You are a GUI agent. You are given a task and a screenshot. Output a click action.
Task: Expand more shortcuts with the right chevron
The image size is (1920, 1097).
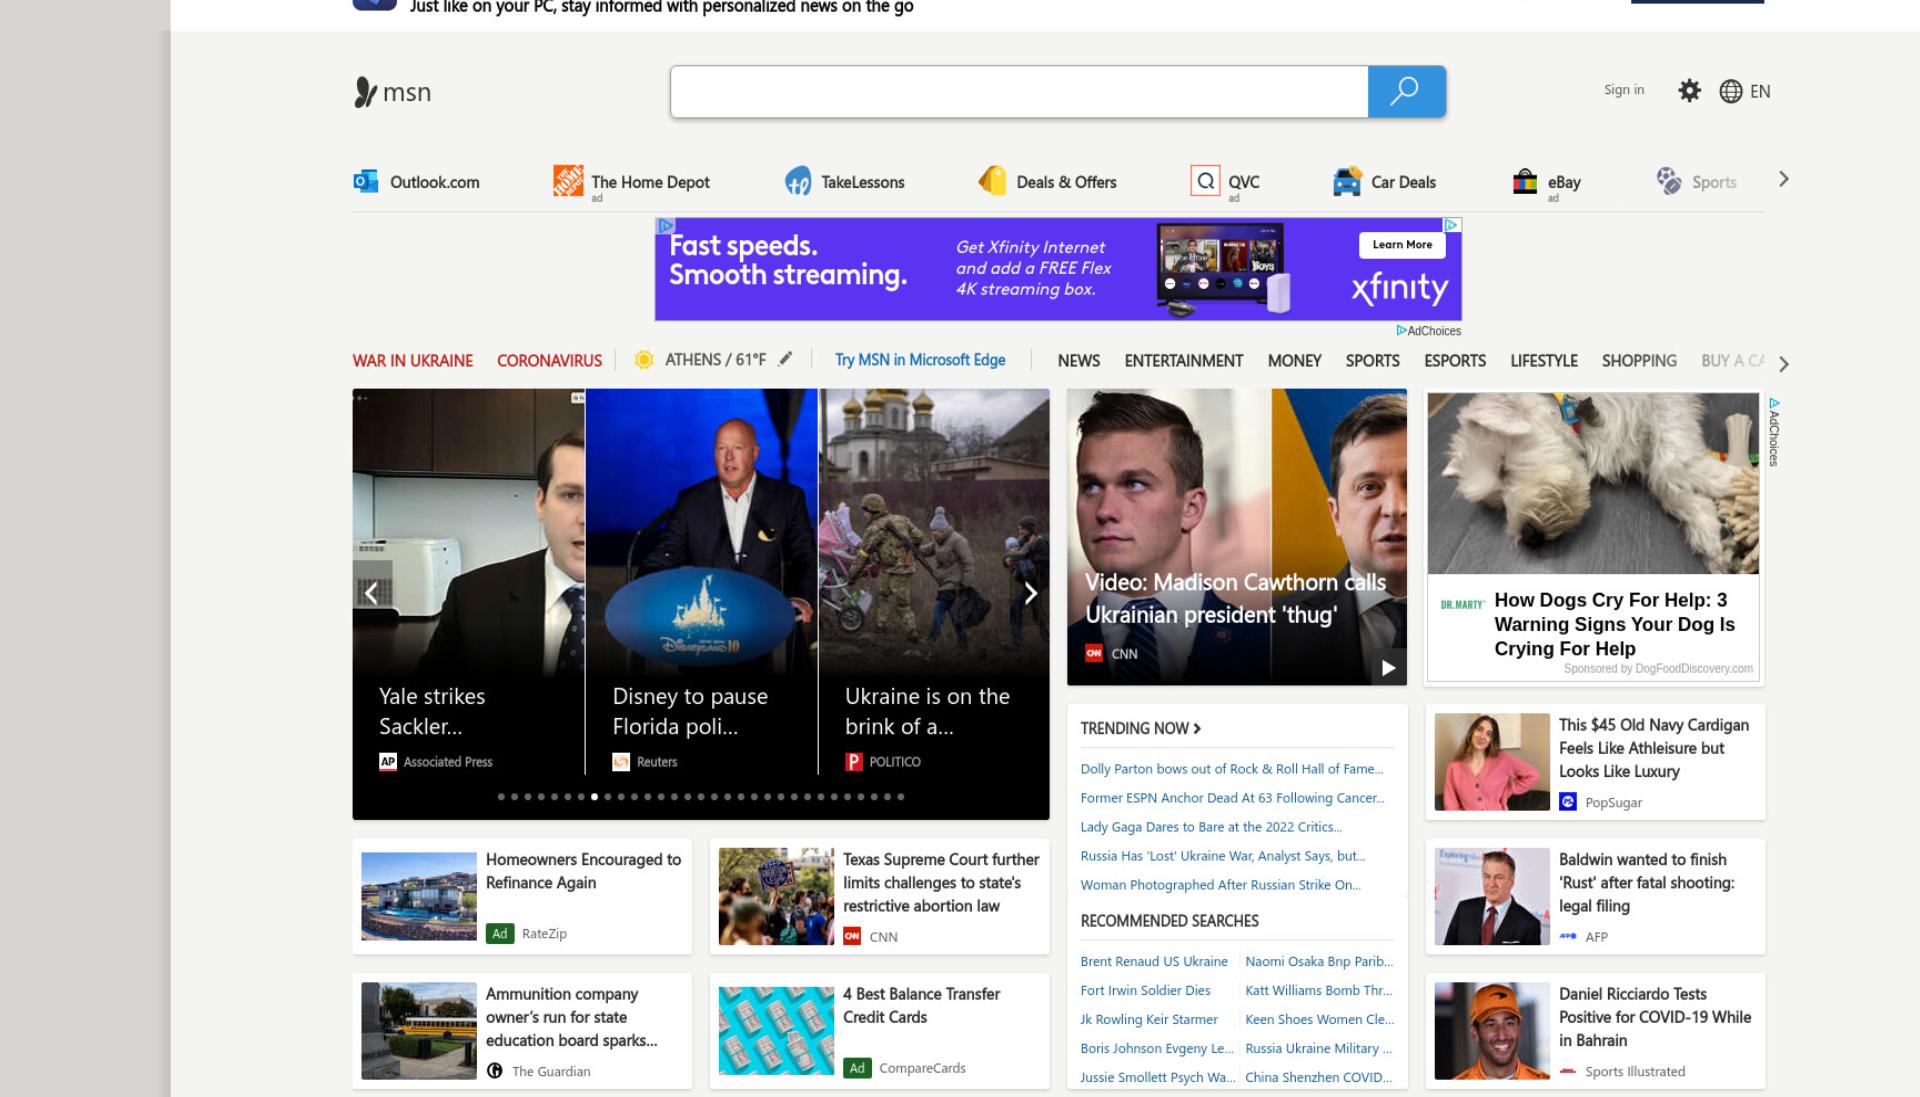[1783, 180]
